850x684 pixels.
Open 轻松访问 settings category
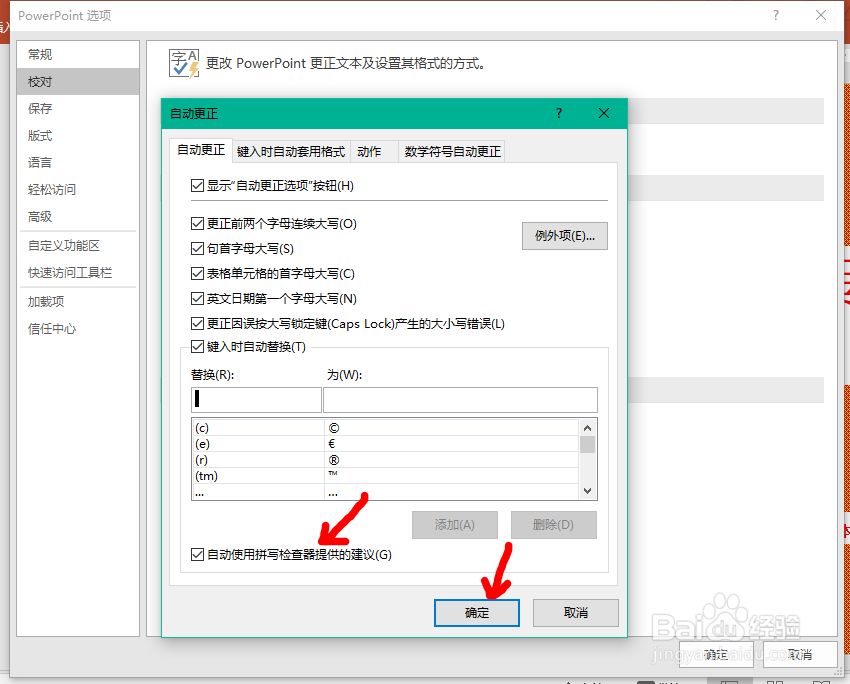point(78,190)
